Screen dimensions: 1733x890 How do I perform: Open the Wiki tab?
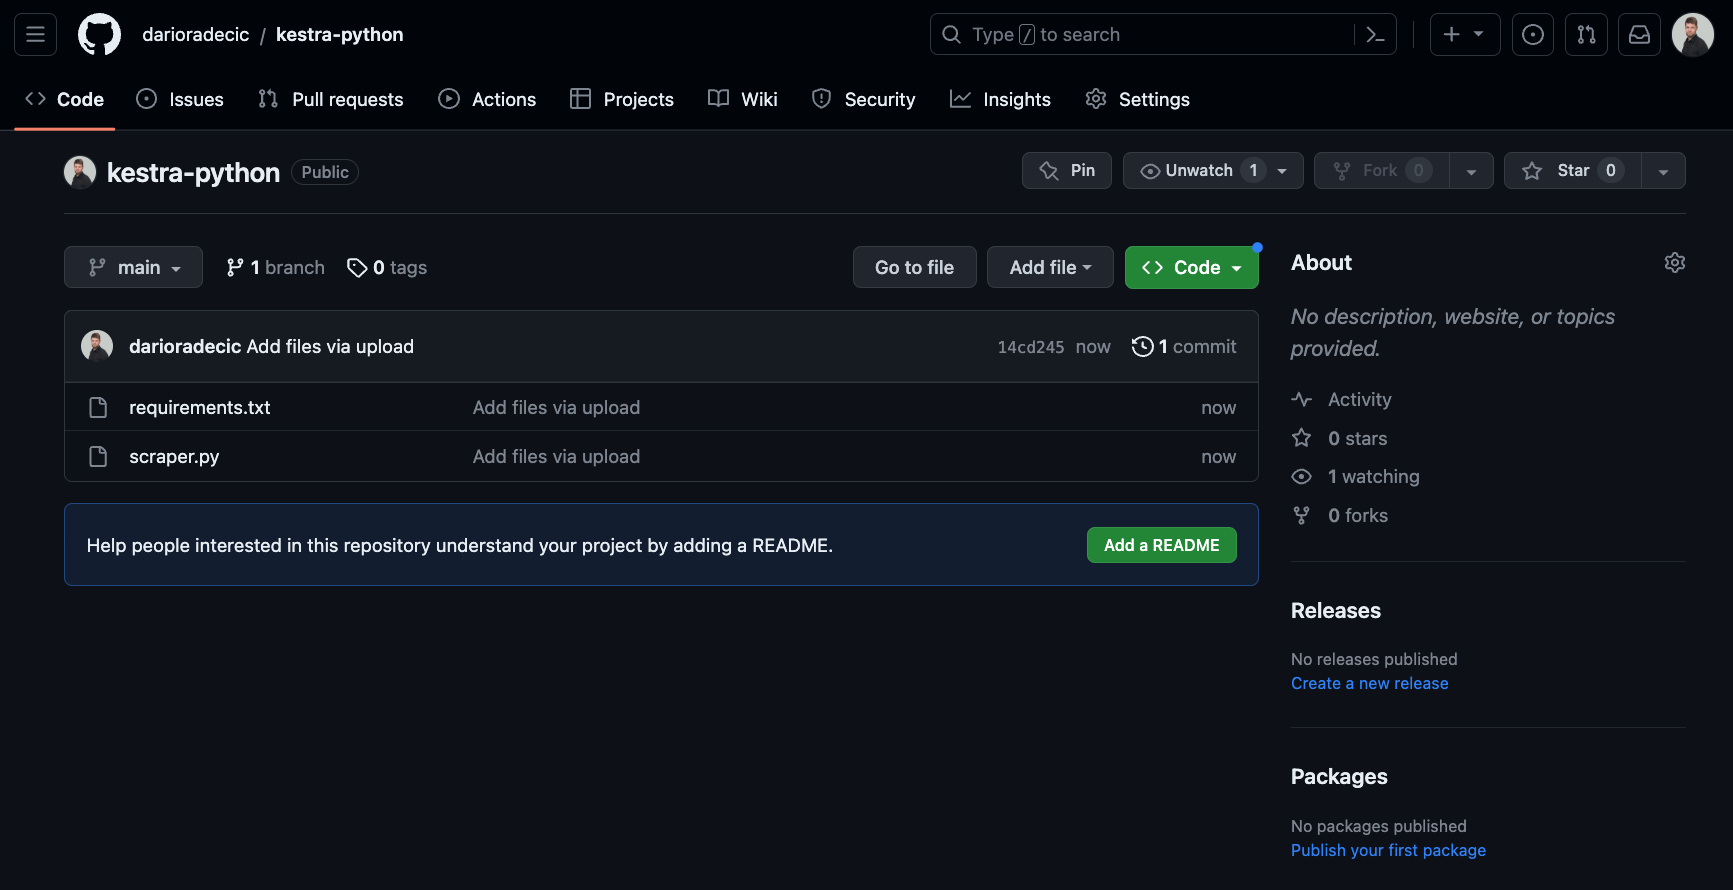click(743, 99)
